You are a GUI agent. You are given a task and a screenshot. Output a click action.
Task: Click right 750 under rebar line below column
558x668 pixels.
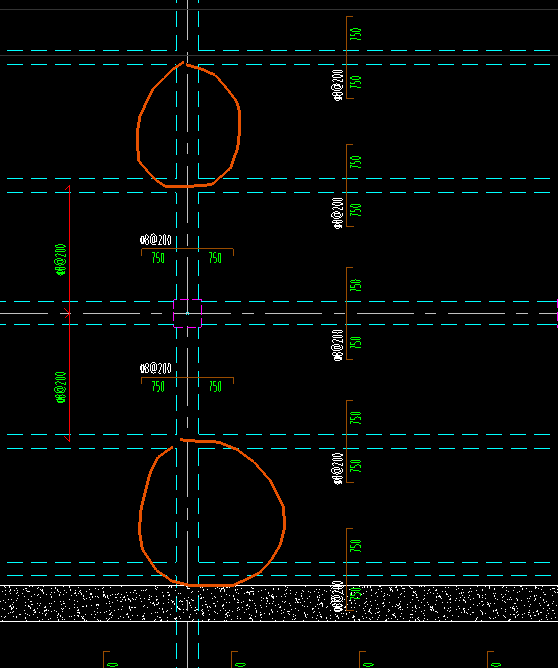215,387
